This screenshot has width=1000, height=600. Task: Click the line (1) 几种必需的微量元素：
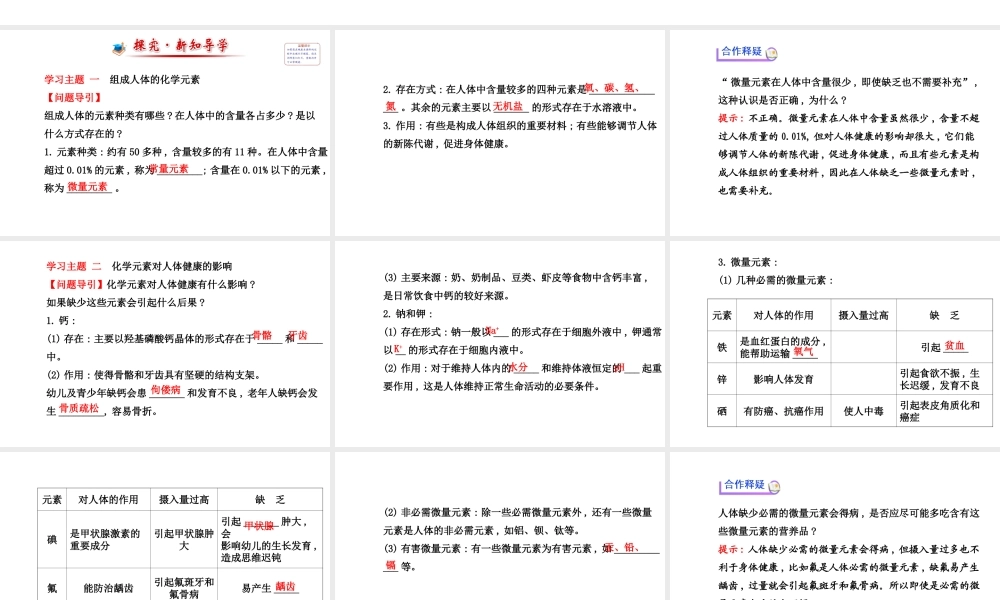(x=776, y=280)
